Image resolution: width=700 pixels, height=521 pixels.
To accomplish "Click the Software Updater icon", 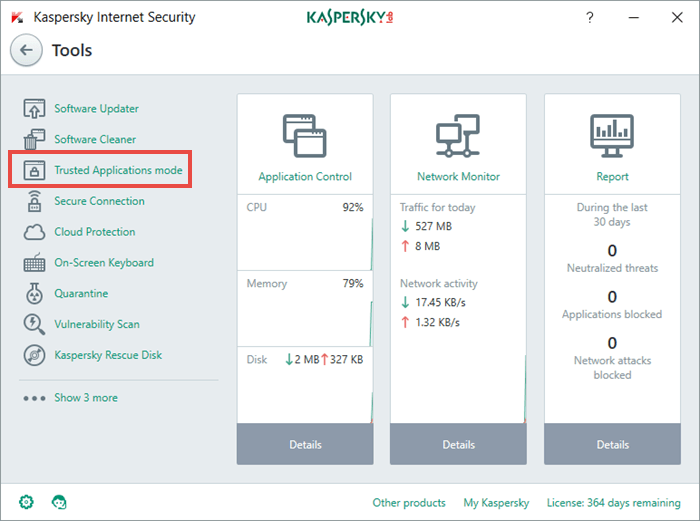I will (x=34, y=108).
